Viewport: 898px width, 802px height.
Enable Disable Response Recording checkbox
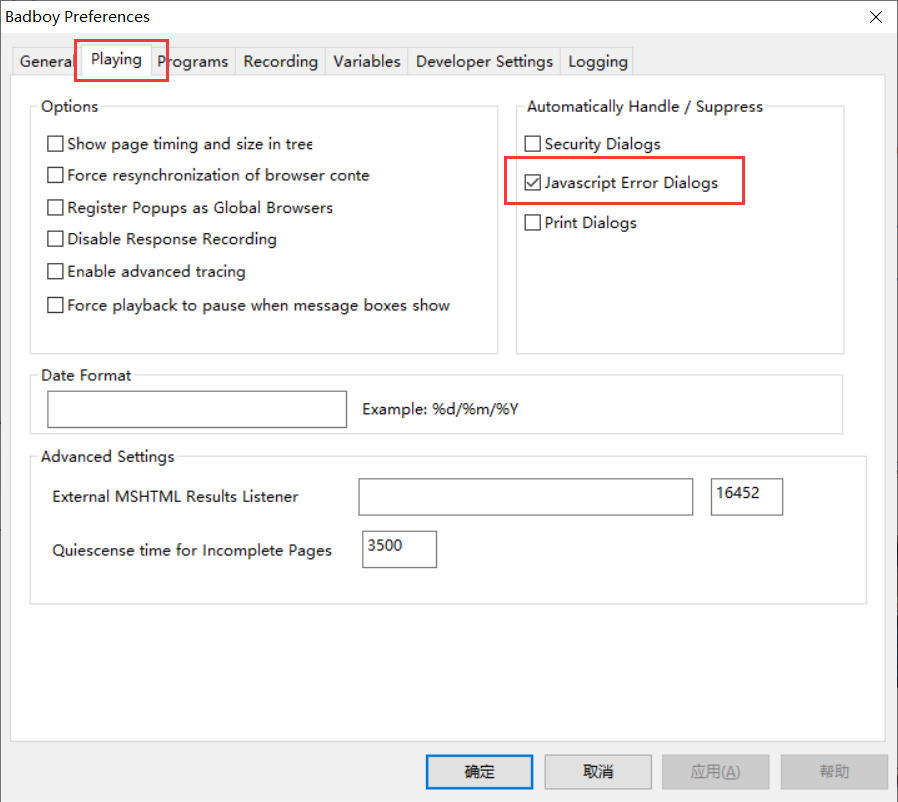56,239
